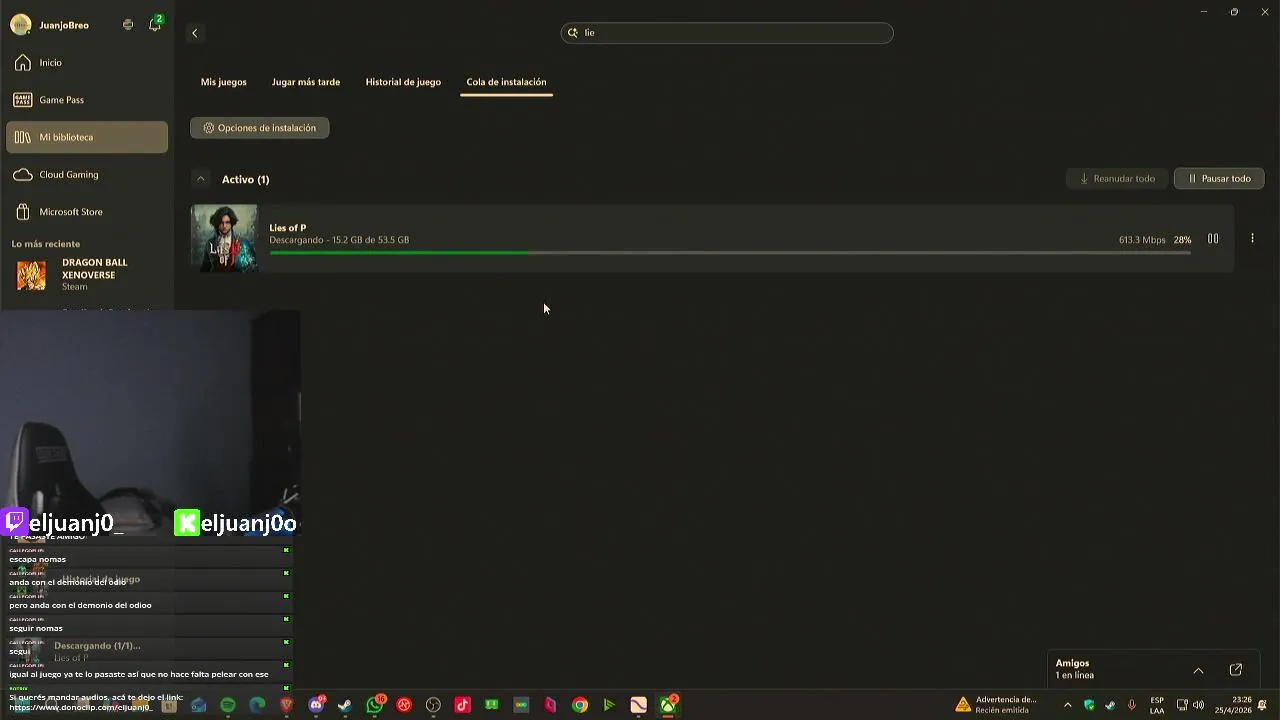Open the clock showing 23:26

1233,705
